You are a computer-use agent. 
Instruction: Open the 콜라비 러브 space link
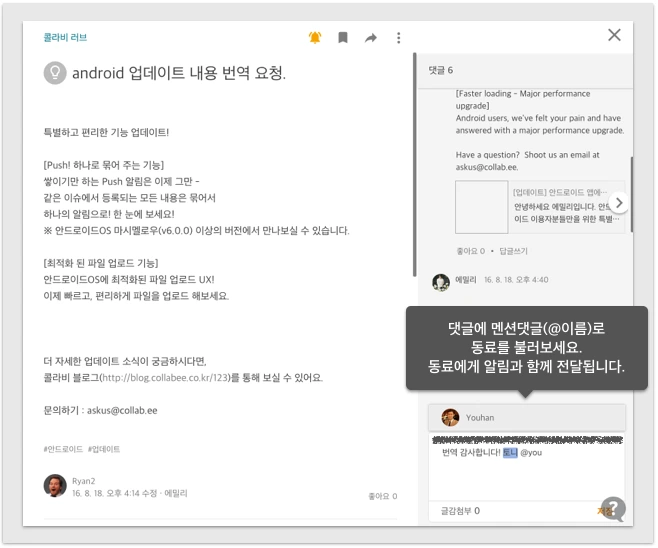click(65, 37)
